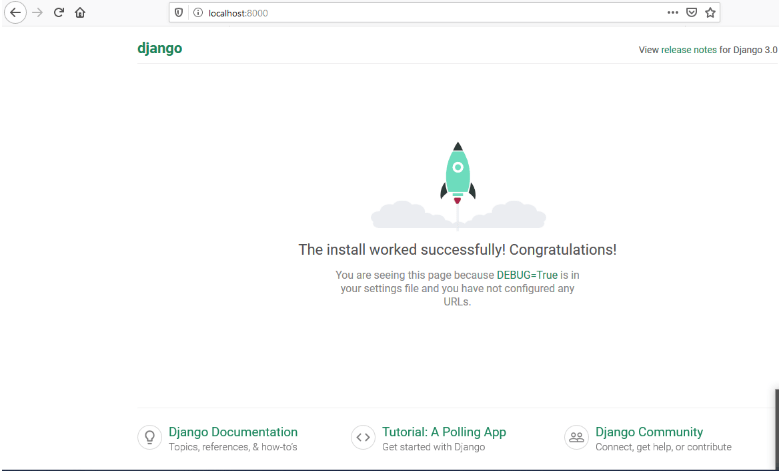Select 'The install worked successfully! Congratulations!' heading
The height and width of the screenshot is (472, 779).
tap(458, 249)
